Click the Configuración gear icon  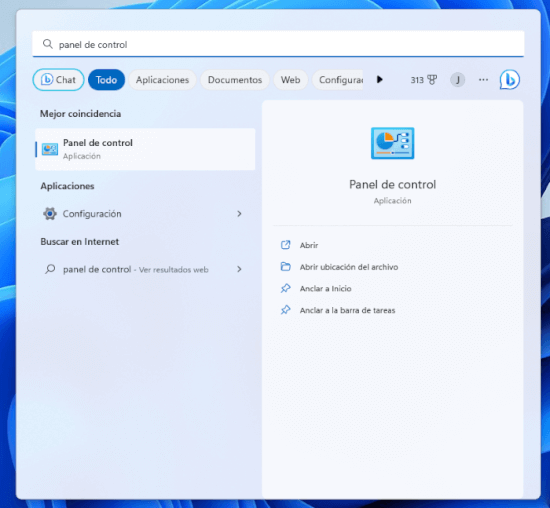(x=50, y=213)
